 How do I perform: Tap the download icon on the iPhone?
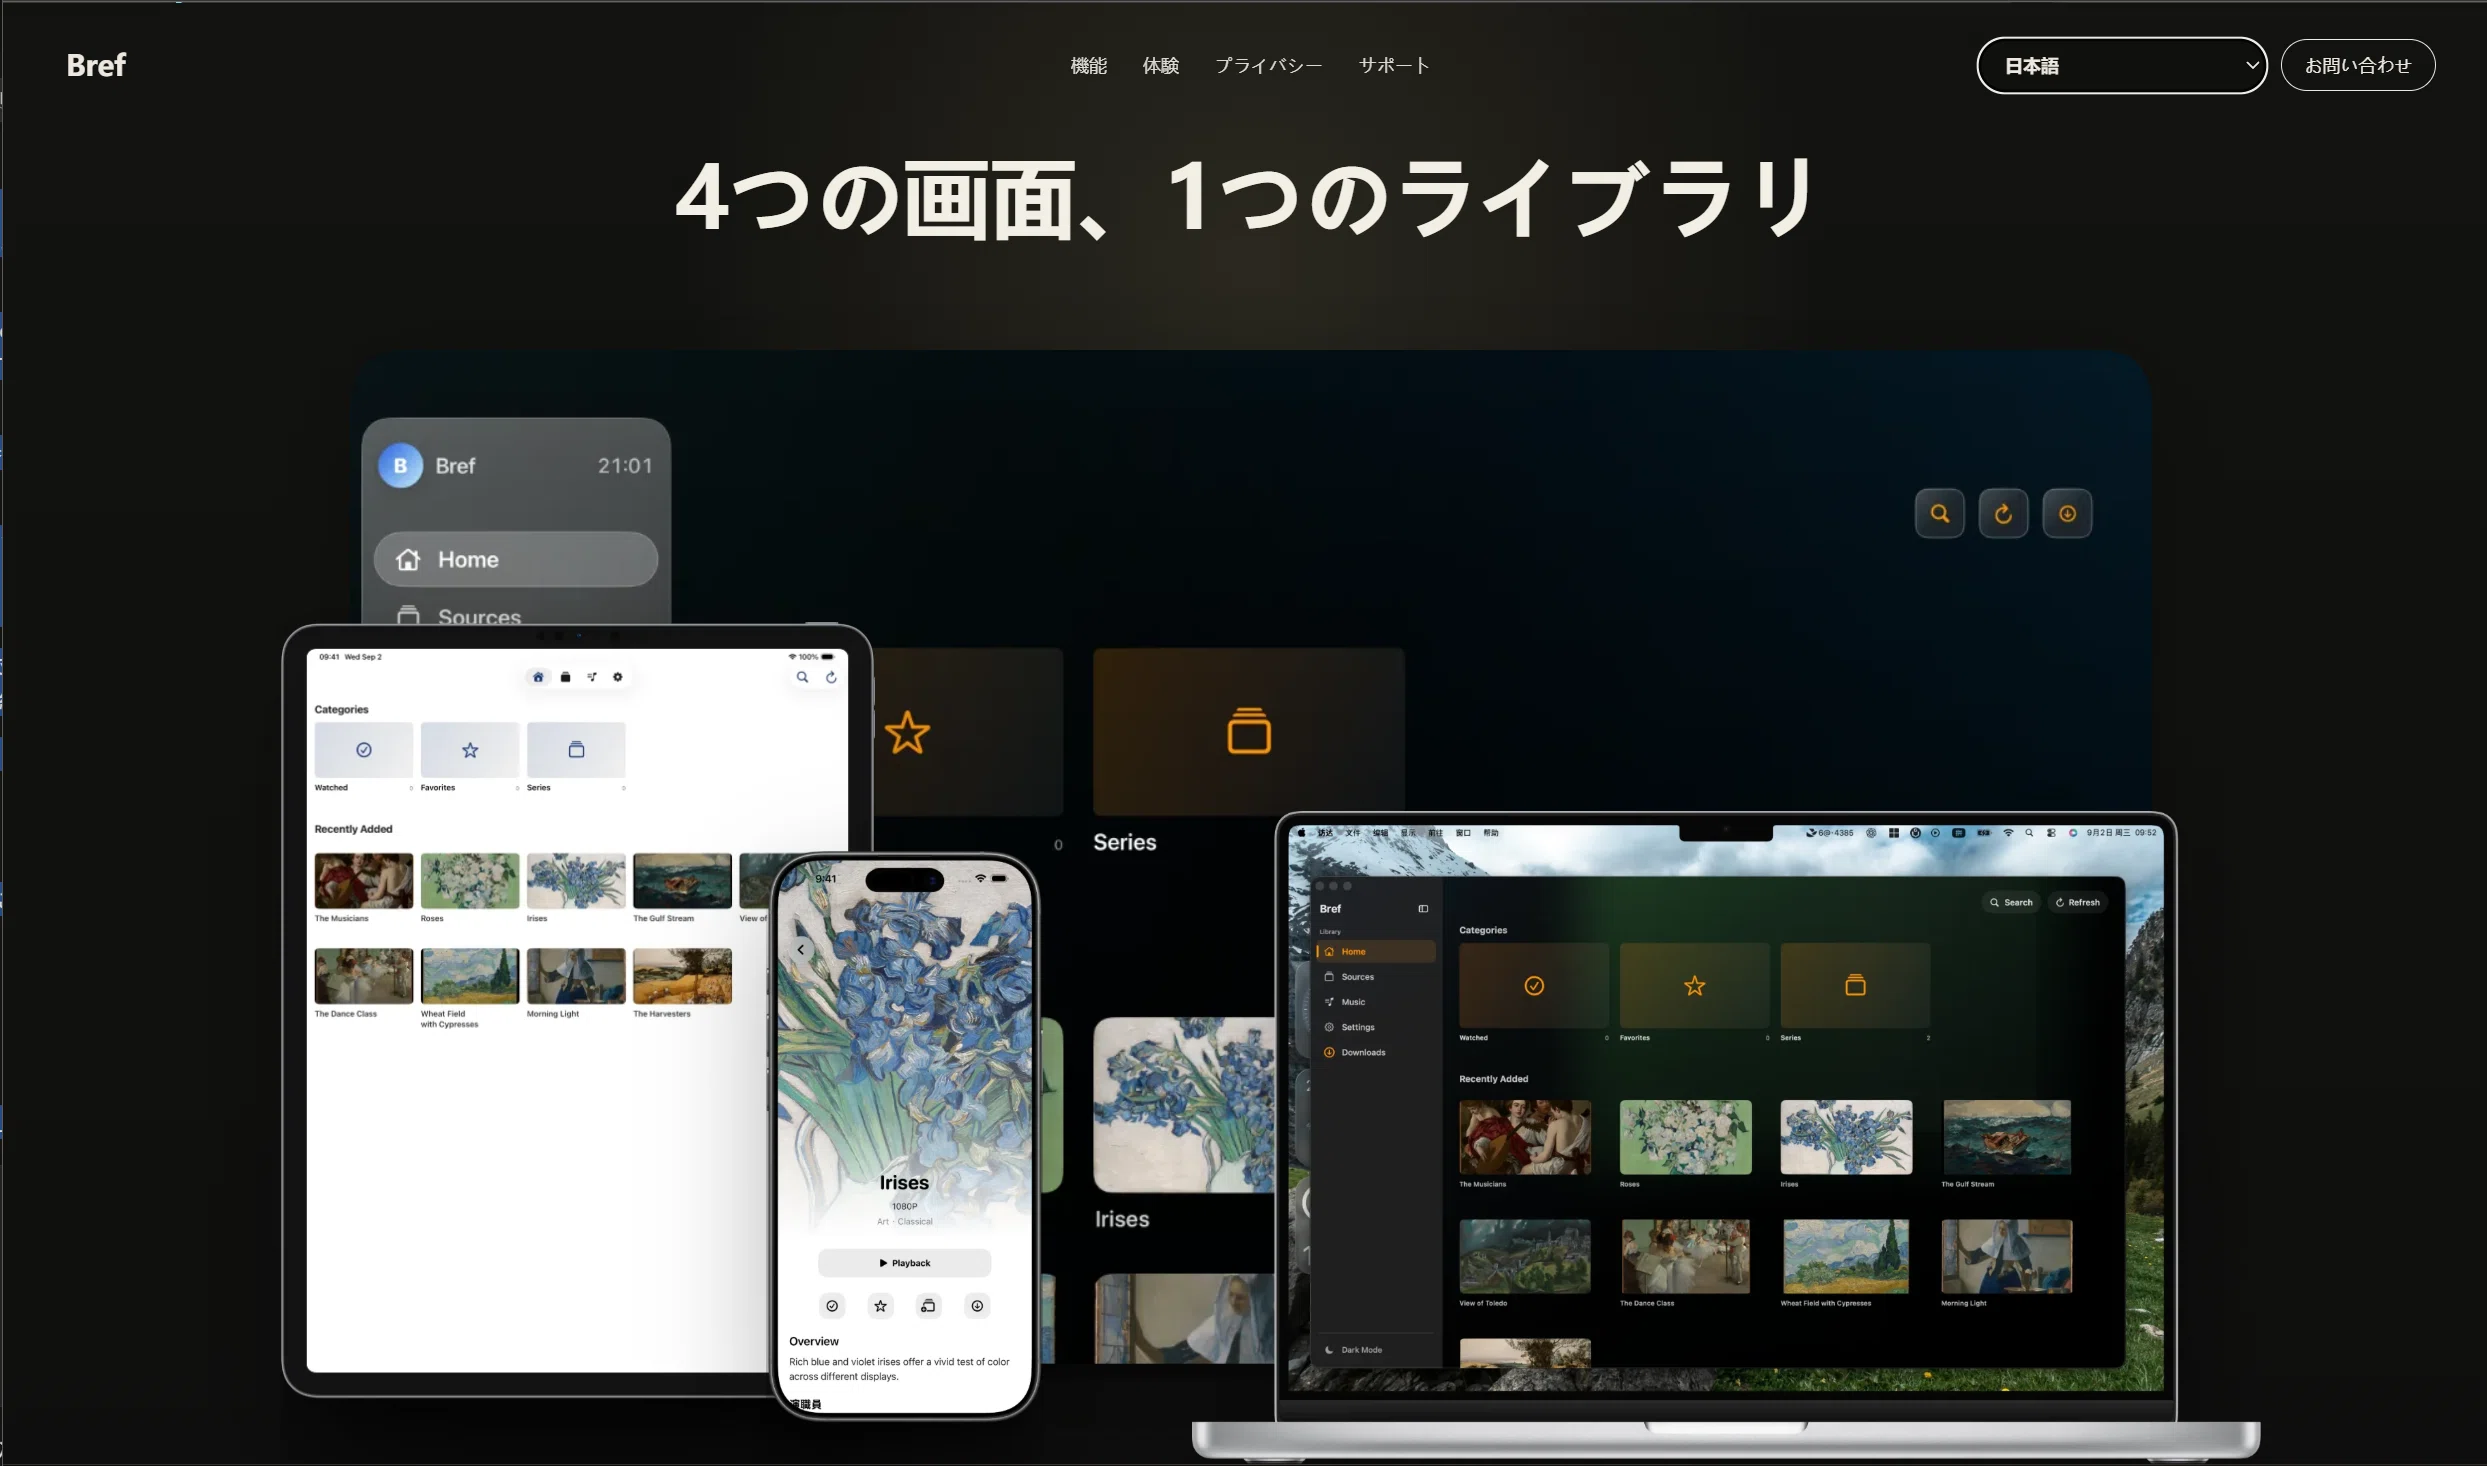pyautogui.click(x=977, y=1306)
